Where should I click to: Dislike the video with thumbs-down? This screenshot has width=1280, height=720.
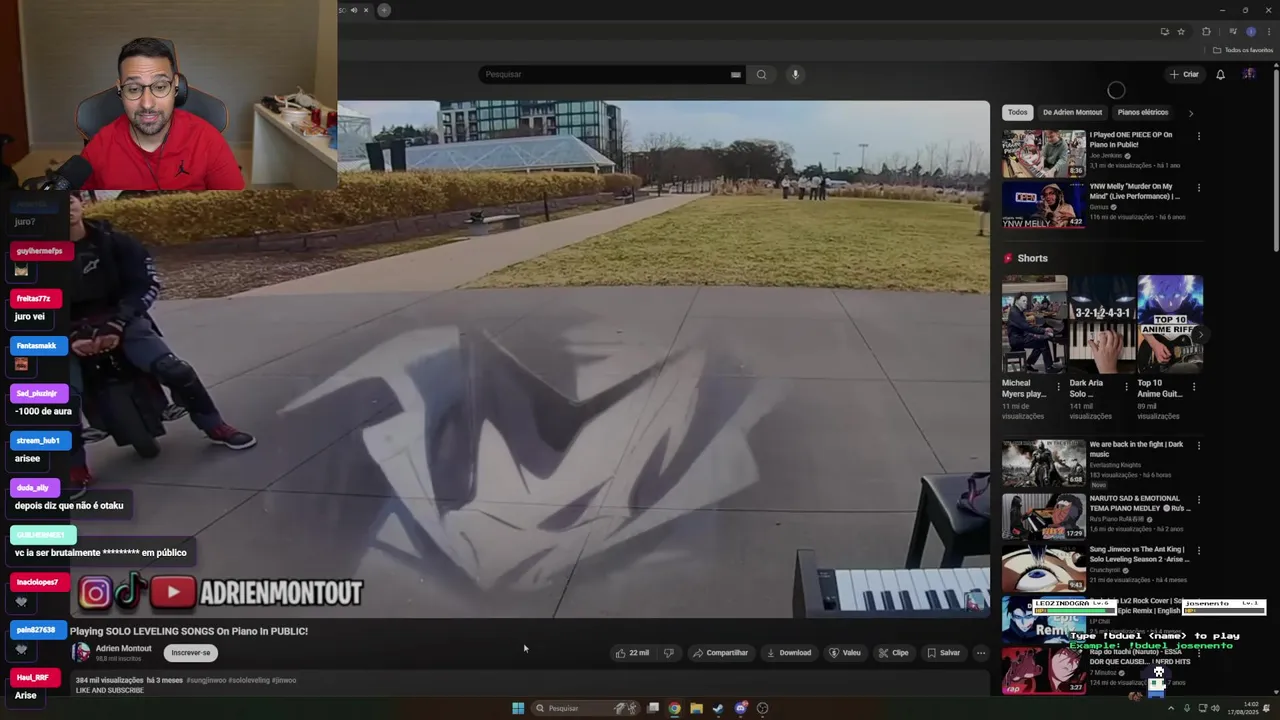(x=669, y=653)
